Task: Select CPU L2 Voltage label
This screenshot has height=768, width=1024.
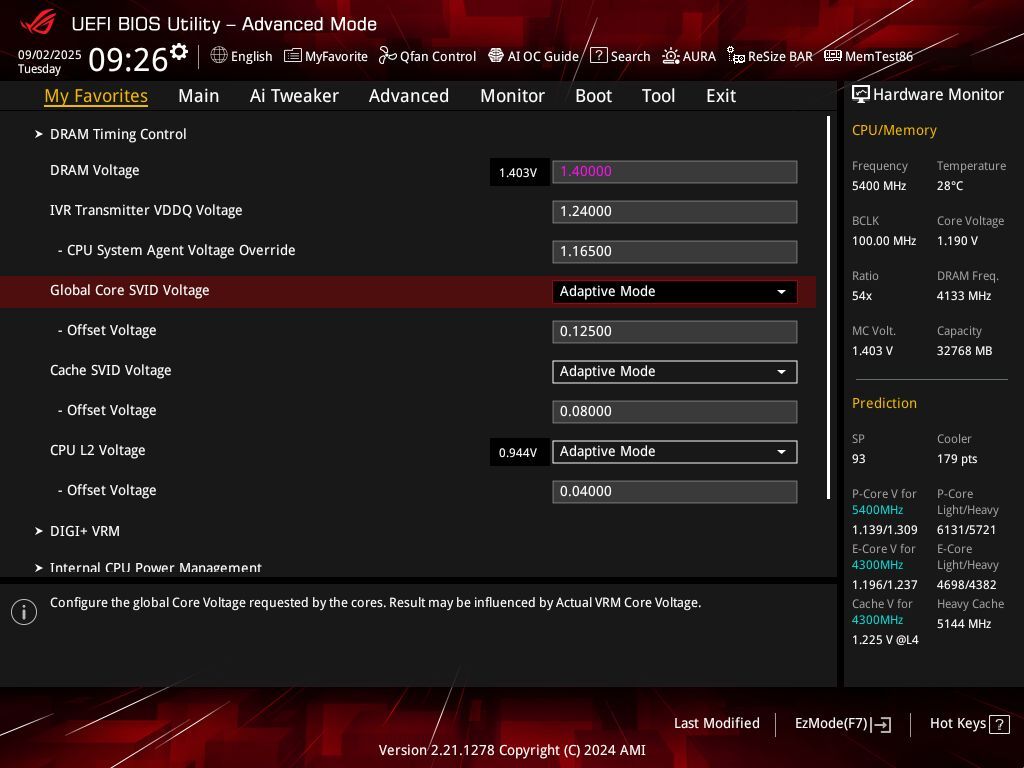Action: tap(97, 451)
